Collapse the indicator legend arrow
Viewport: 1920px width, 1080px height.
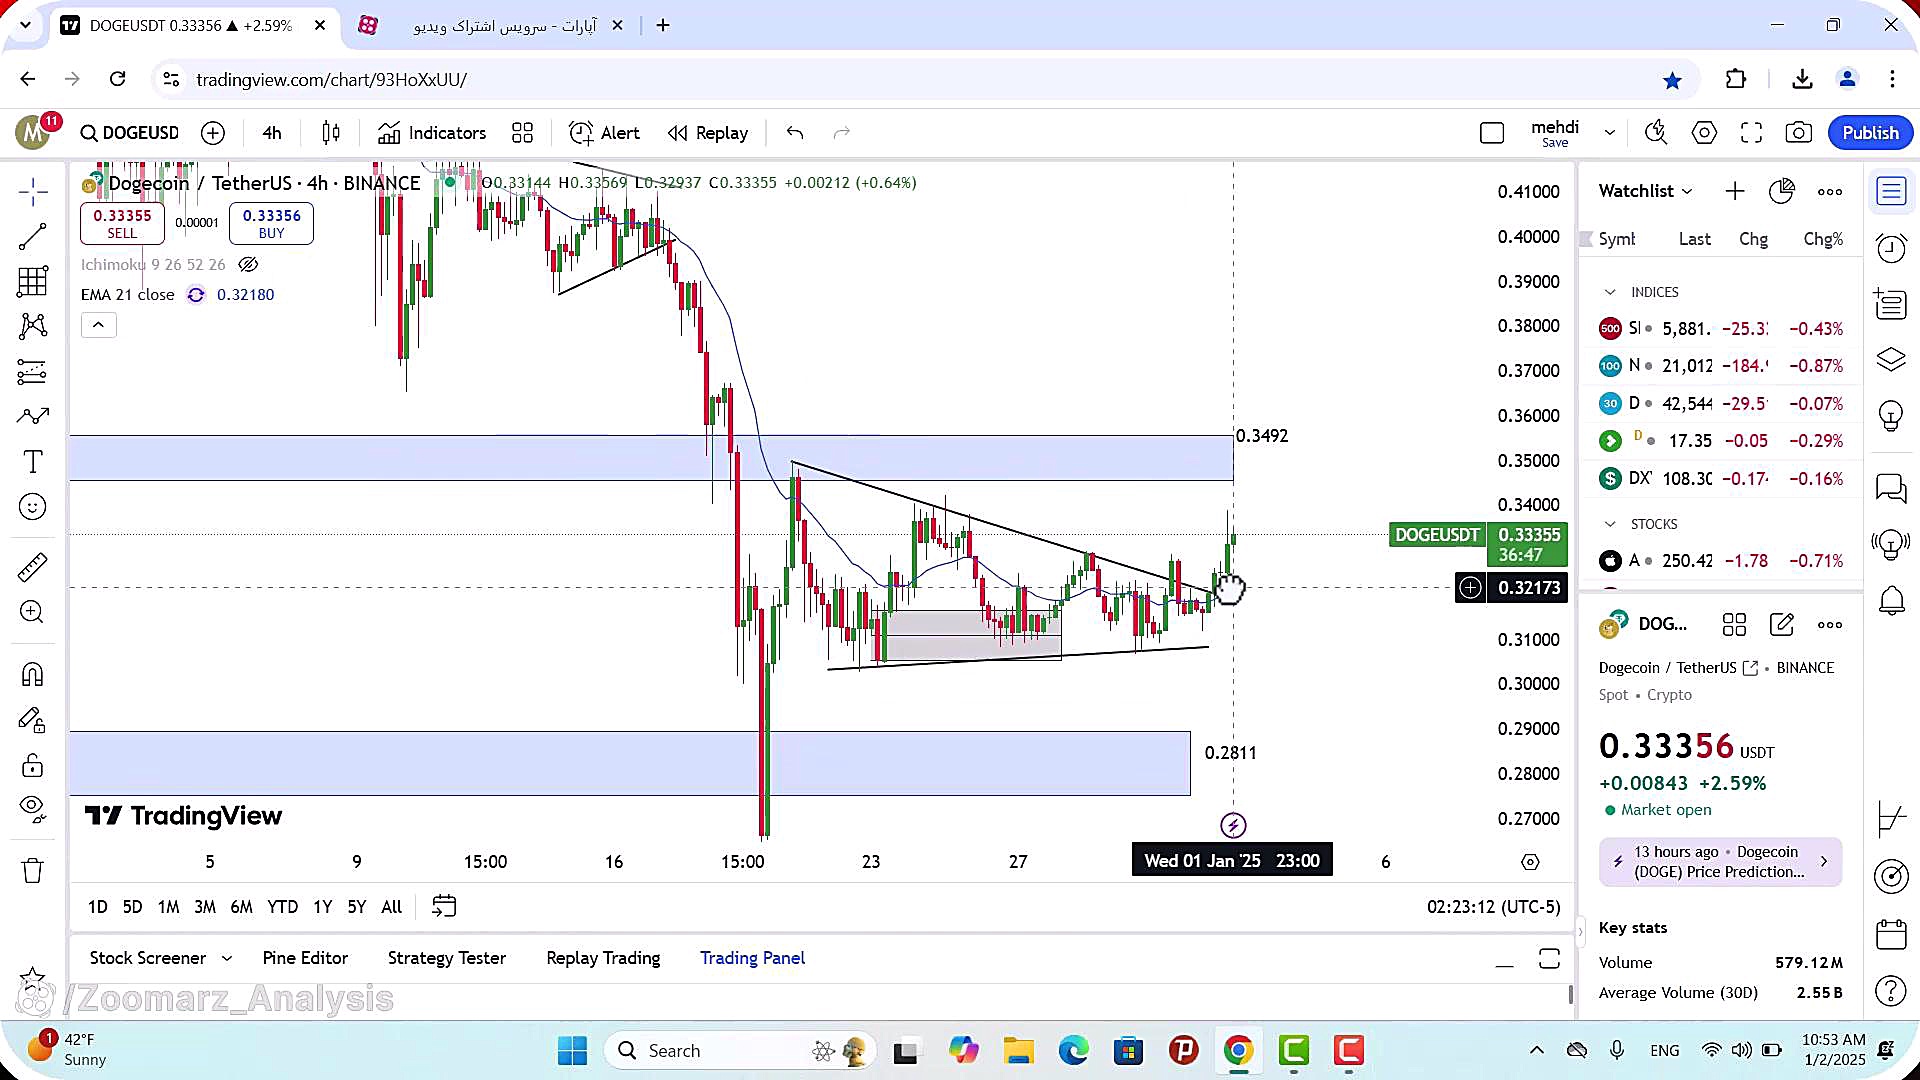[x=98, y=325]
